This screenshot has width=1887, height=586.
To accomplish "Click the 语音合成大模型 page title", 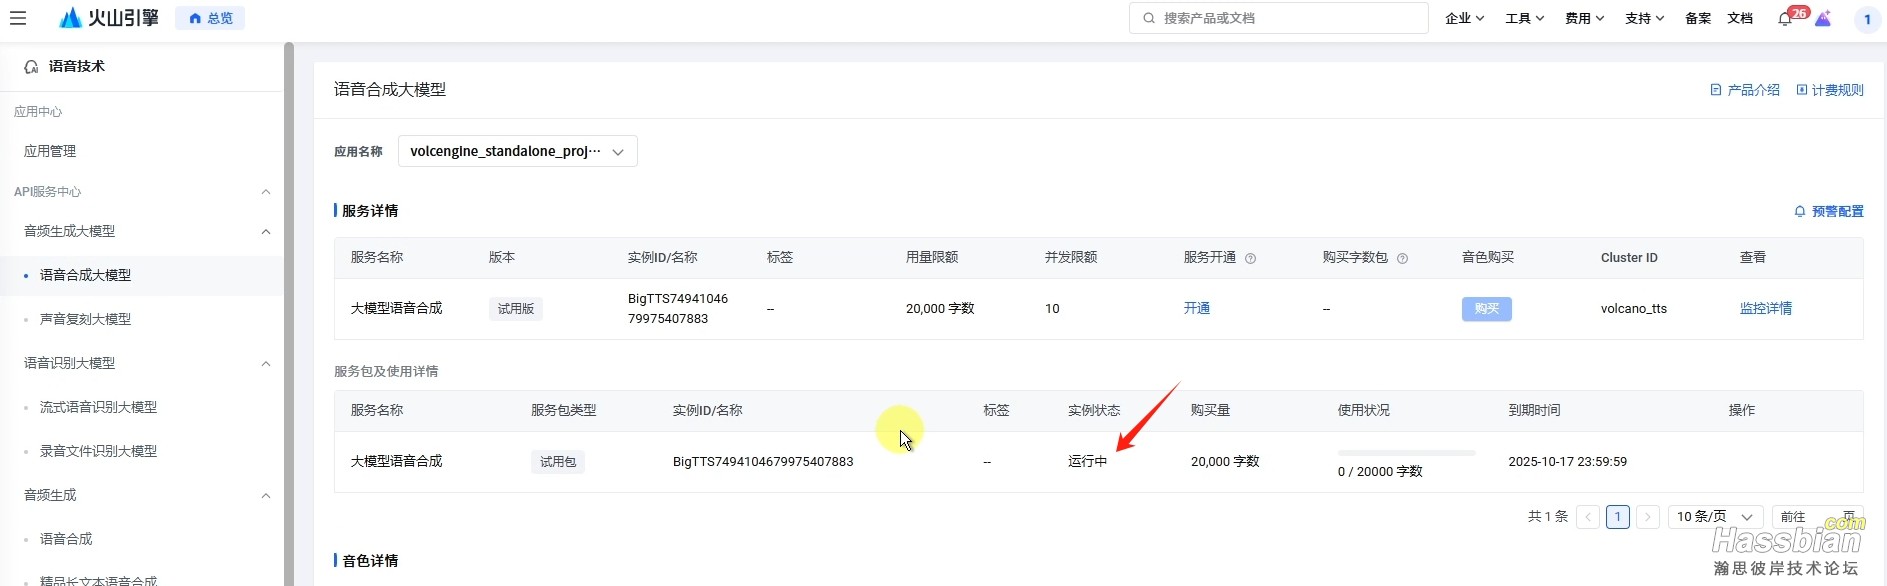I will coord(390,90).
